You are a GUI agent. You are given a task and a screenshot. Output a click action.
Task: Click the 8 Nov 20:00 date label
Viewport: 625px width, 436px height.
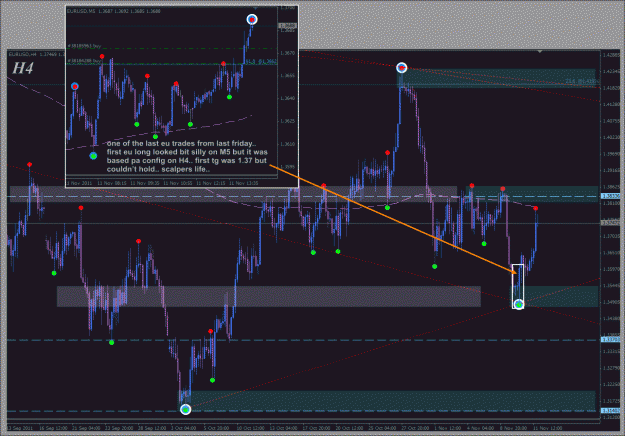pyautogui.click(x=513, y=428)
